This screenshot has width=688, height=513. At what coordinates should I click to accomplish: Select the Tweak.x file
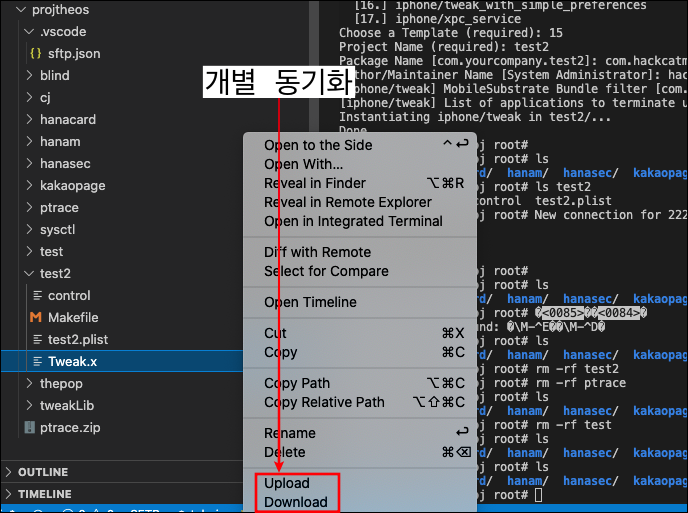tap(72, 361)
